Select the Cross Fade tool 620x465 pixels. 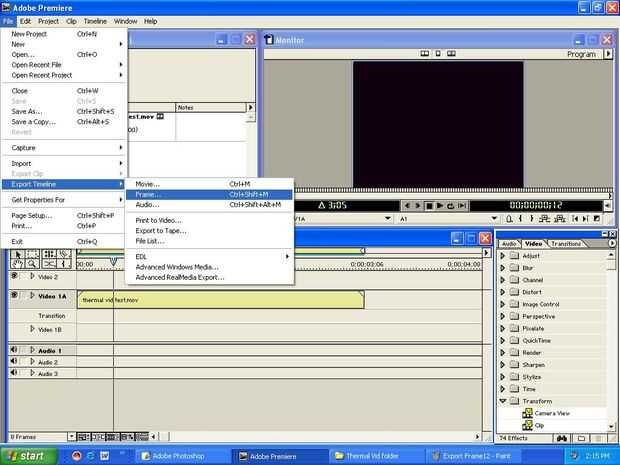click(49, 264)
